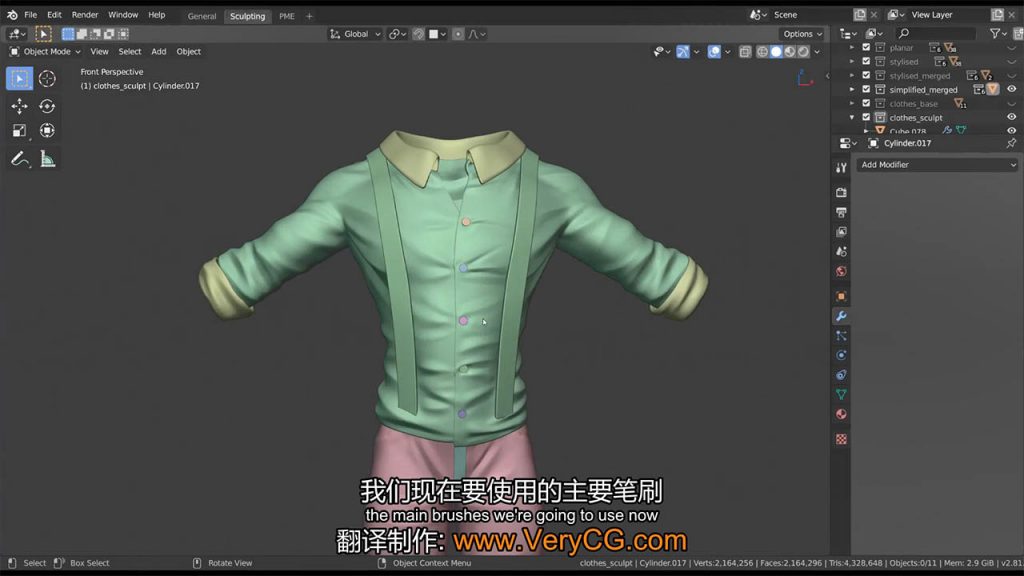Select the Move tool in the toolbar
This screenshot has height=576, width=1024.
pos(20,106)
